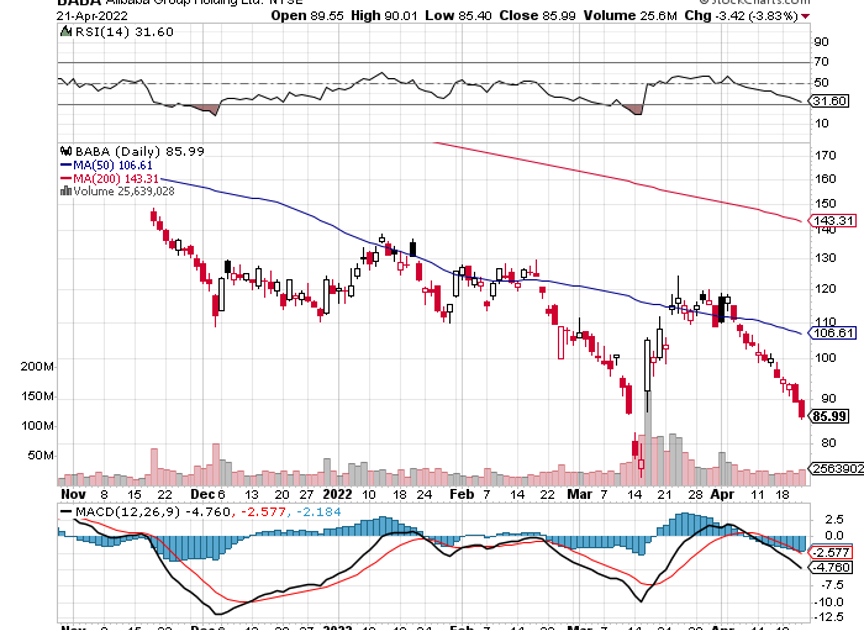Click the MA(50) blue legend swatch
Viewport: 864px width, 630px height.
(66, 164)
